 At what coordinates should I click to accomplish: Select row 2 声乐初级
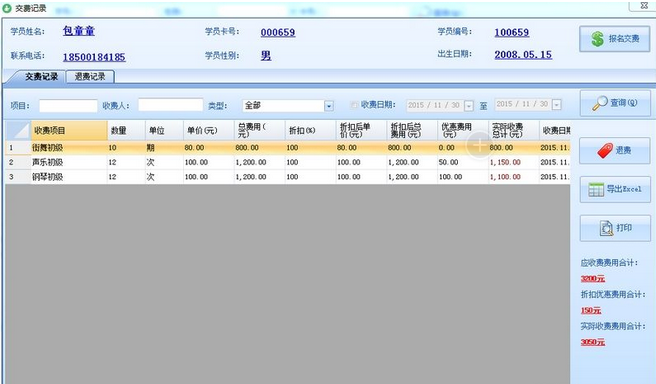coord(287,162)
